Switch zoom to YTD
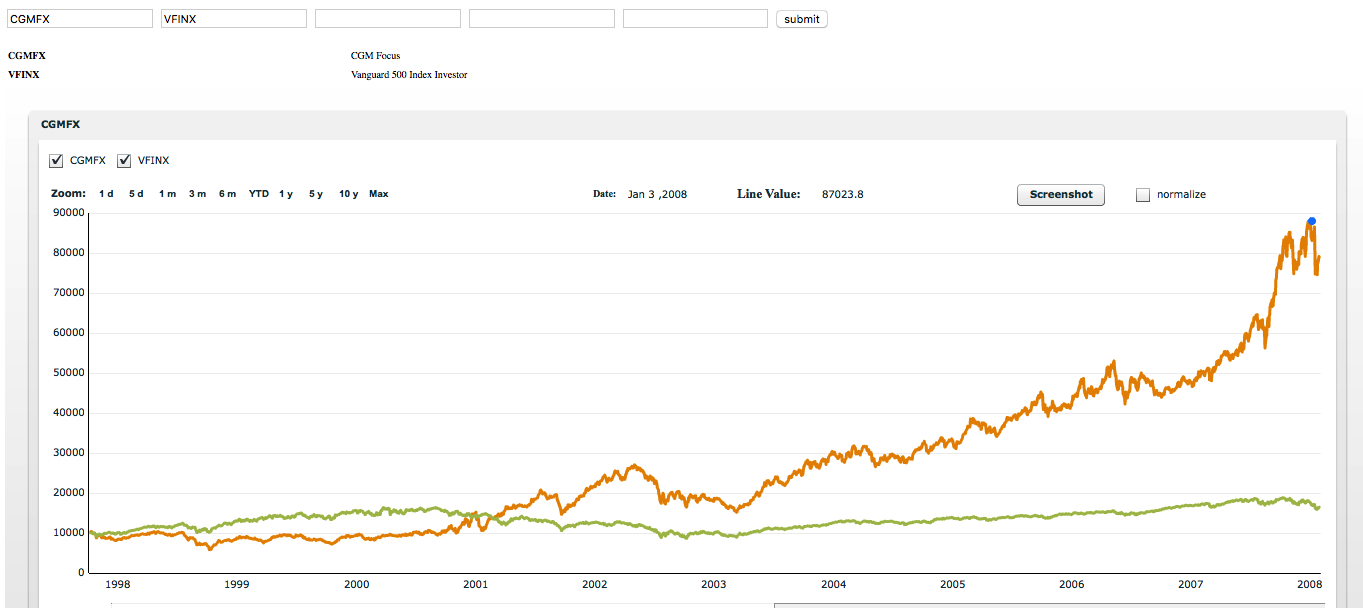This screenshot has height=608, width=1363. 259,194
